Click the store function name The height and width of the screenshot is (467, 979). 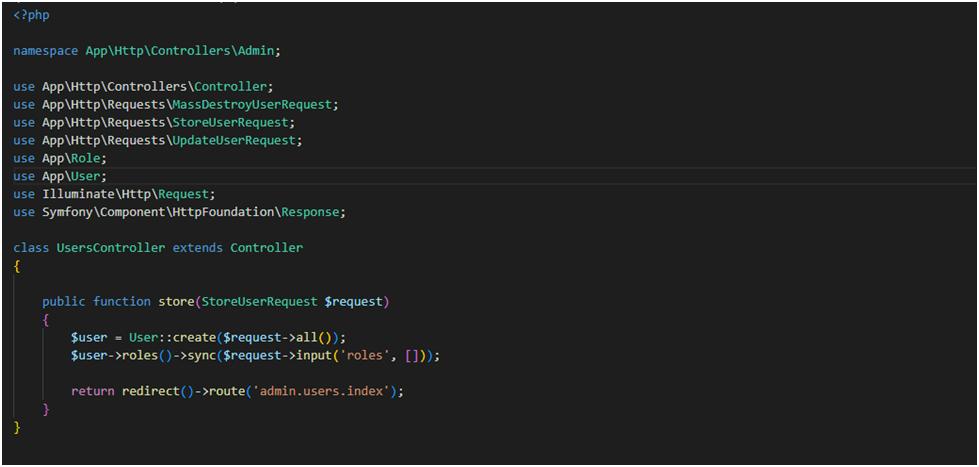pos(176,302)
